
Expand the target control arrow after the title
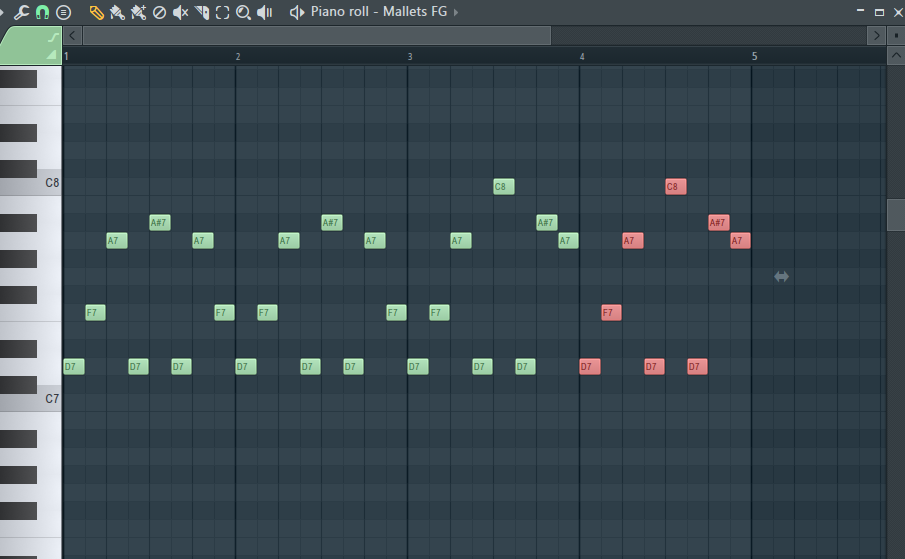[455, 12]
